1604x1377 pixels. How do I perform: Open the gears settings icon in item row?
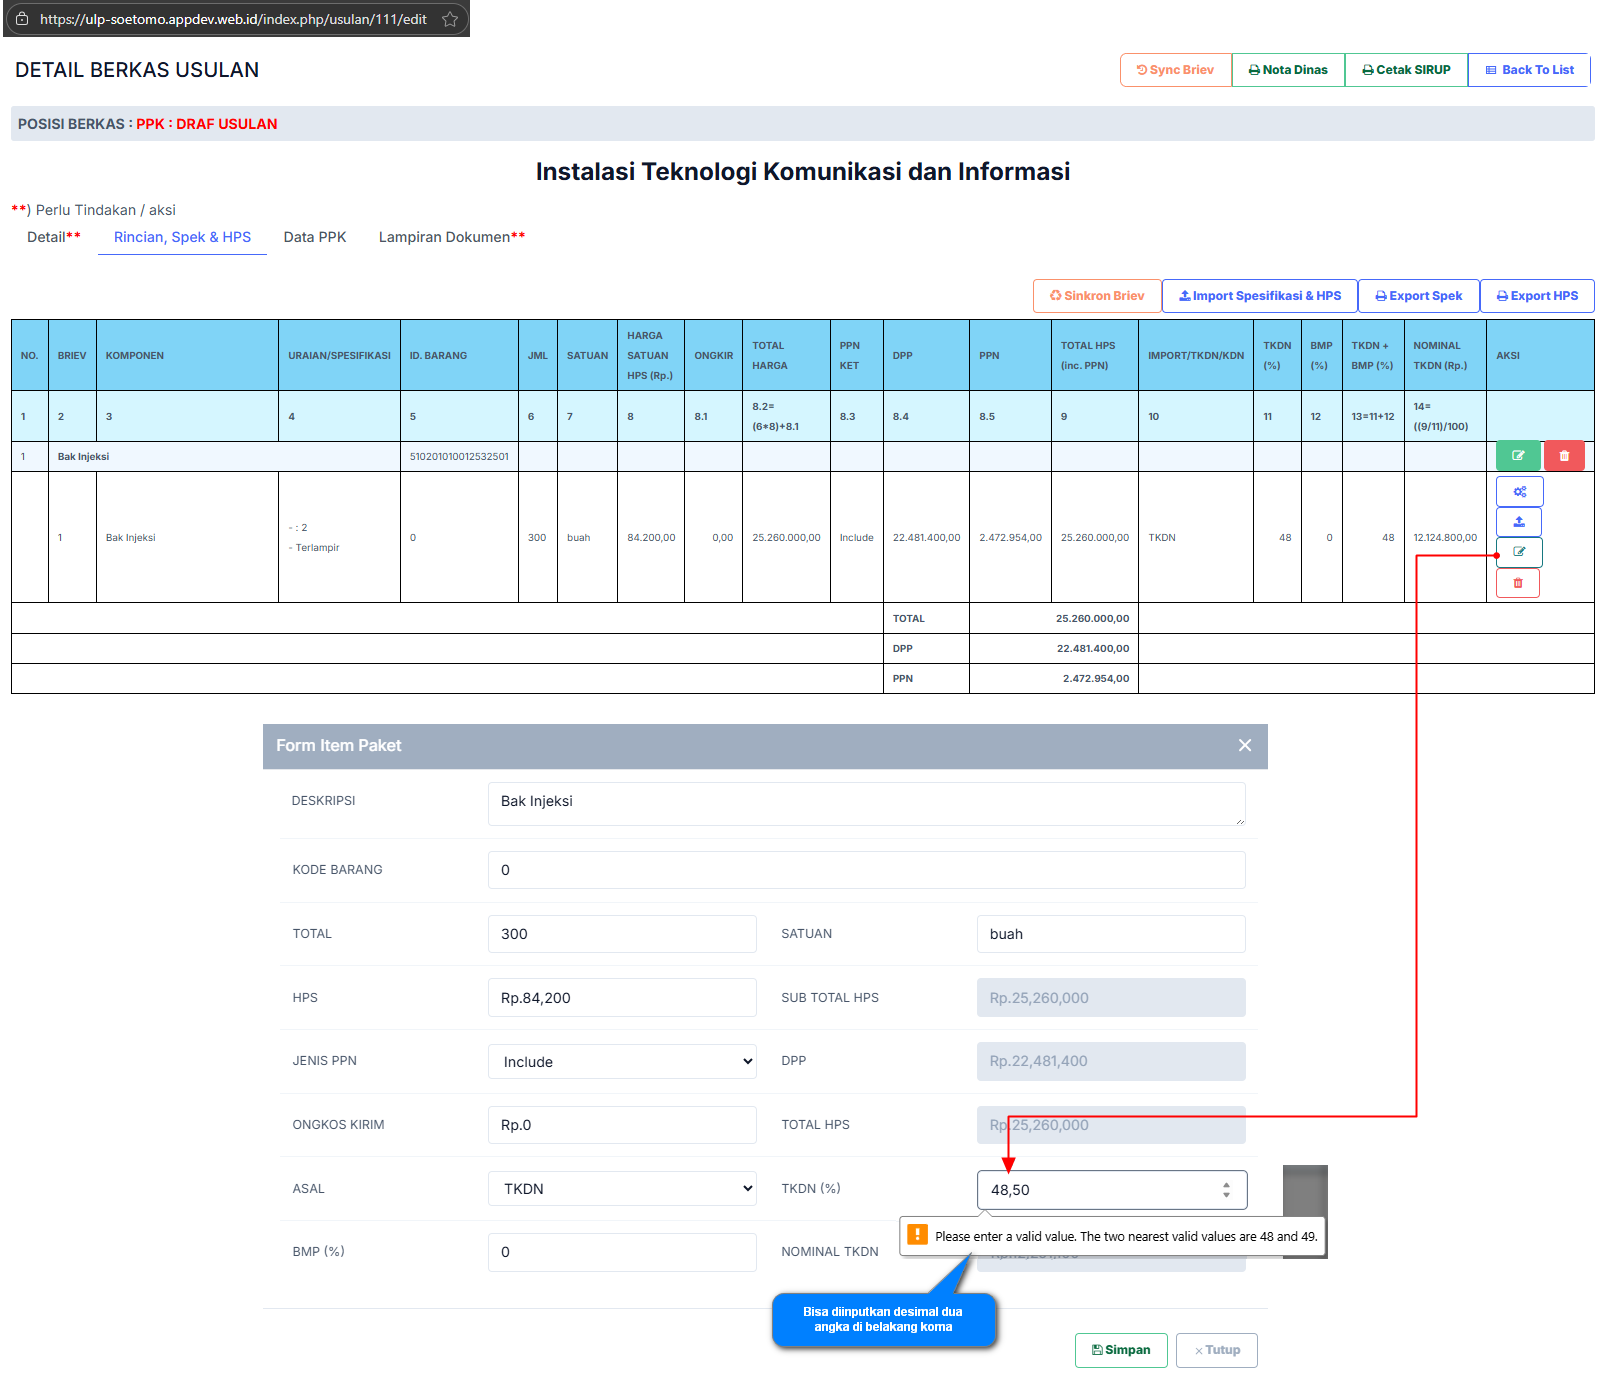(x=1519, y=492)
